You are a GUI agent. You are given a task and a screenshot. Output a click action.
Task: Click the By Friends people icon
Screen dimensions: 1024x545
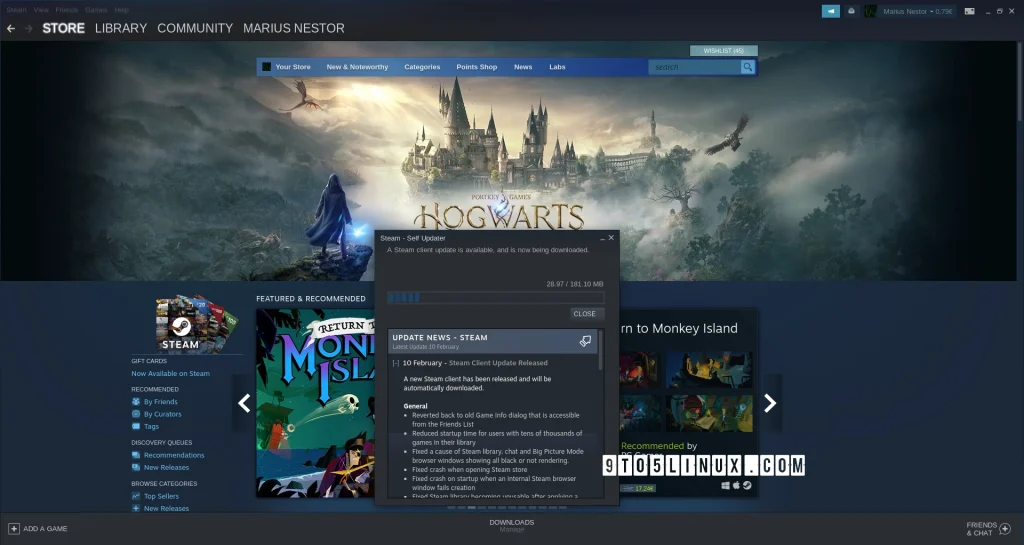click(136, 402)
